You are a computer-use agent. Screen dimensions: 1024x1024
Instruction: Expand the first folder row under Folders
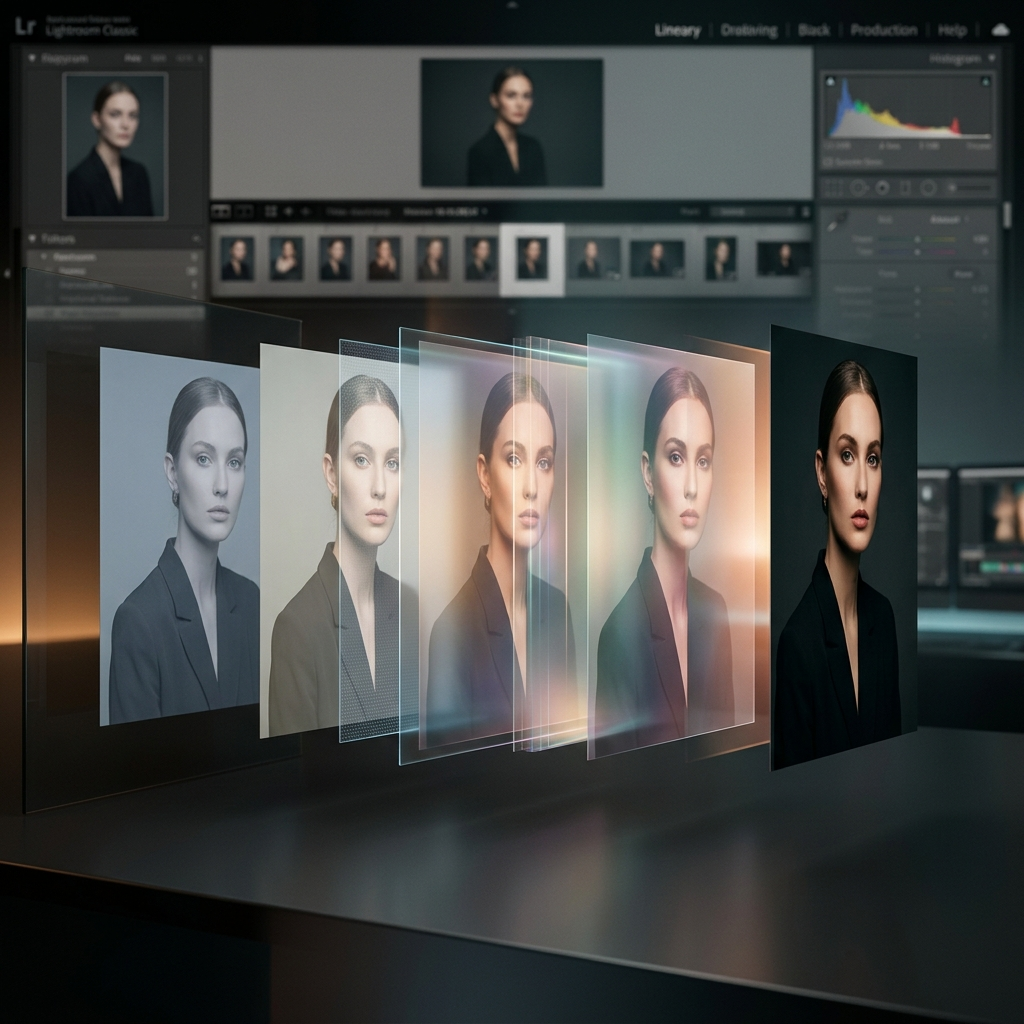click(x=44, y=257)
